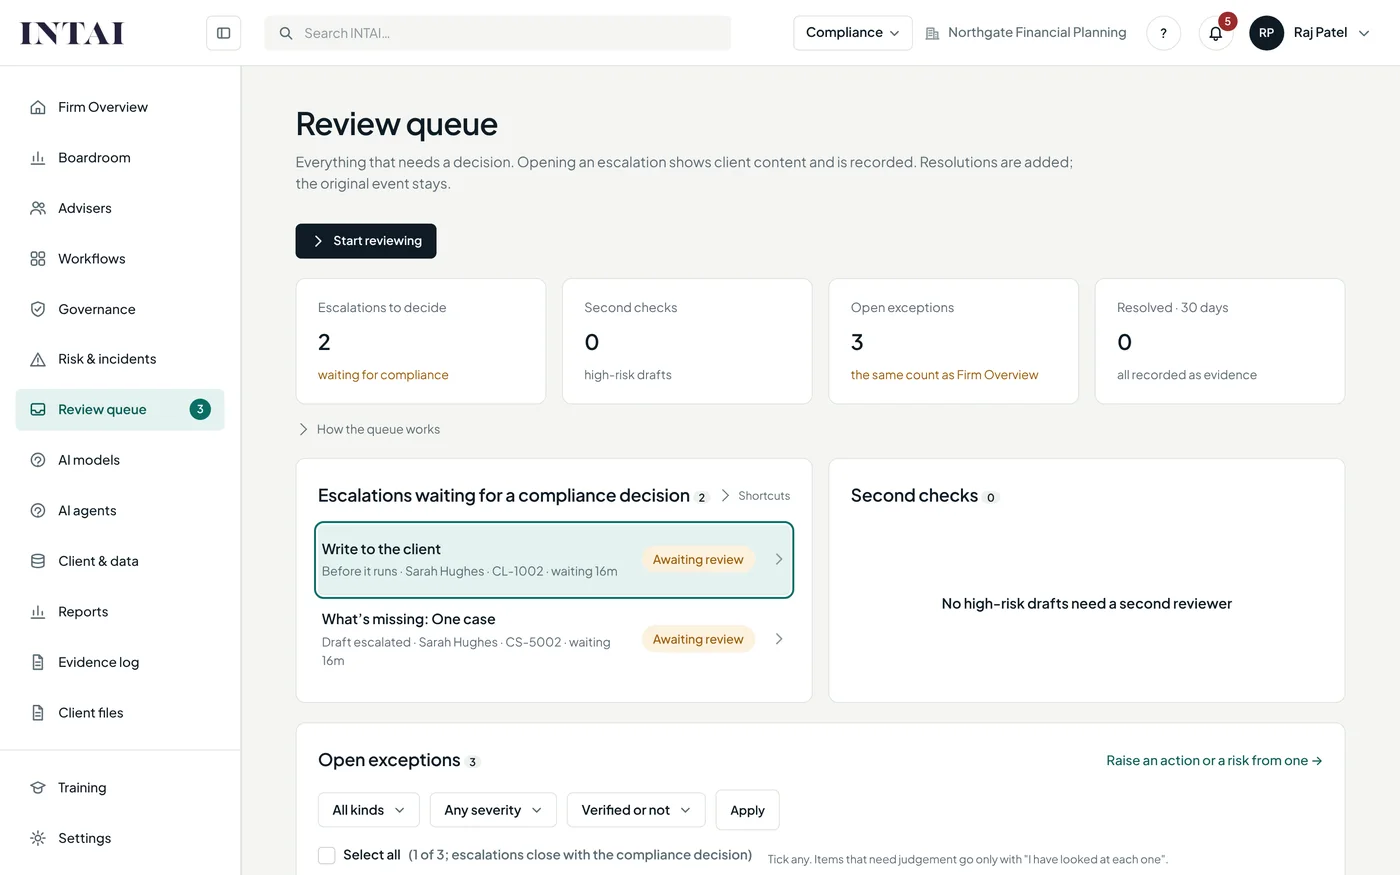
Task: Click the Apply filter button
Action: tap(747, 810)
